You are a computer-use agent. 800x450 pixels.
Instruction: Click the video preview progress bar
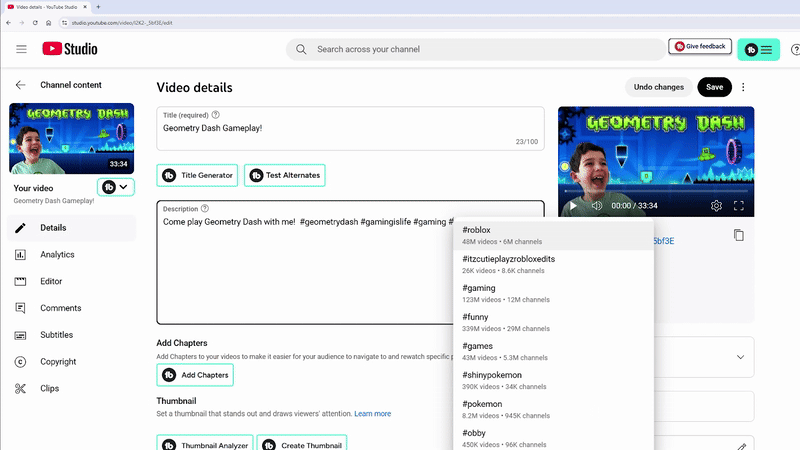(656, 191)
